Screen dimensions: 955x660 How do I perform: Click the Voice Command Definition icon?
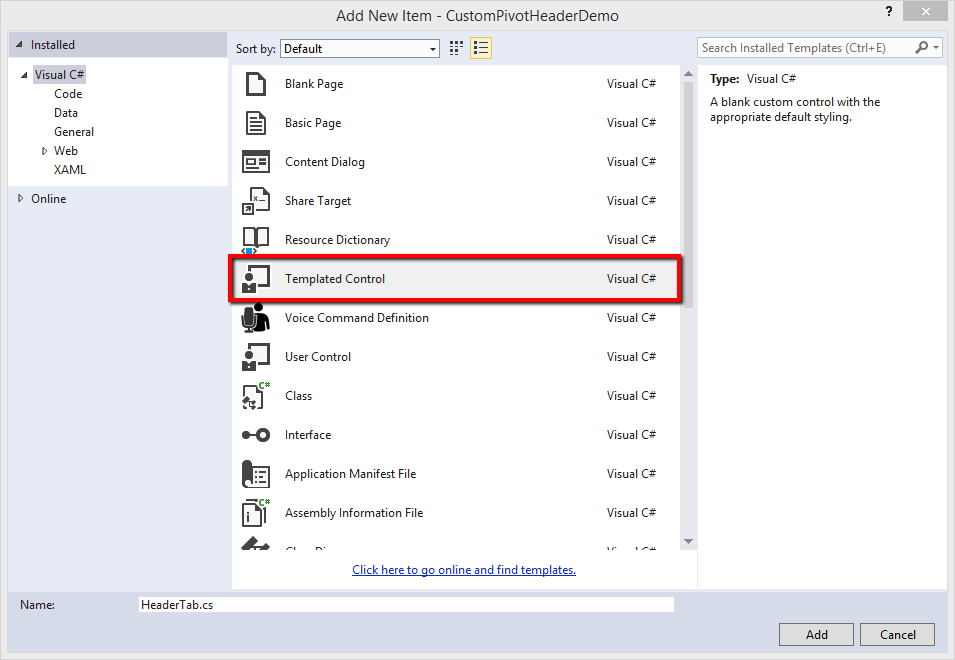click(256, 318)
